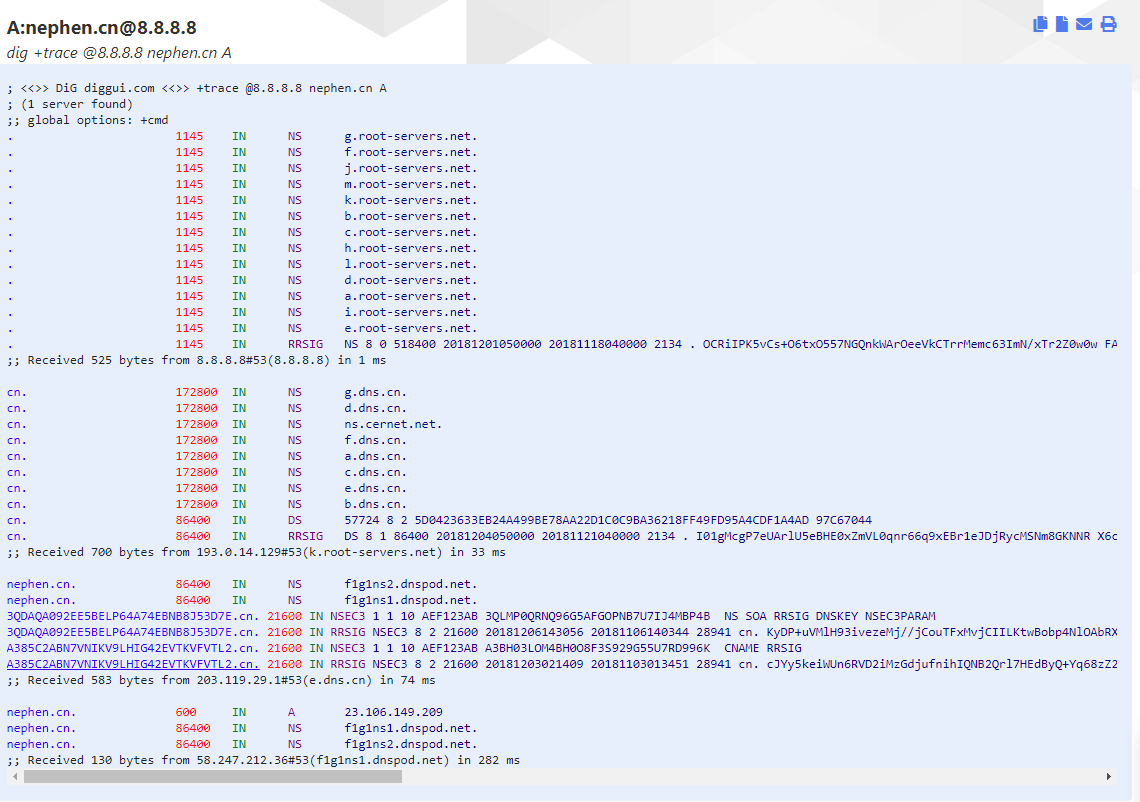Select f.root-servers.net. entry

tap(411, 152)
